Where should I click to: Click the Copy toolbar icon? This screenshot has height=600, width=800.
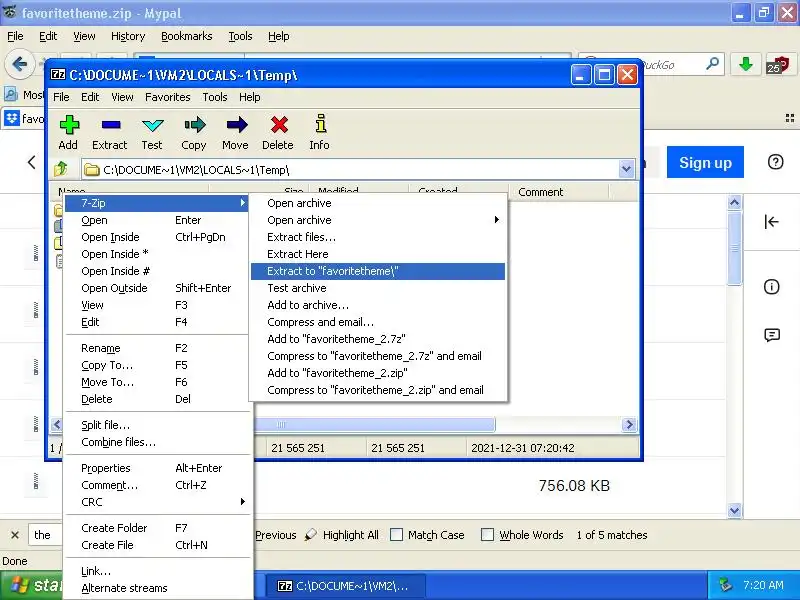(194, 124)
